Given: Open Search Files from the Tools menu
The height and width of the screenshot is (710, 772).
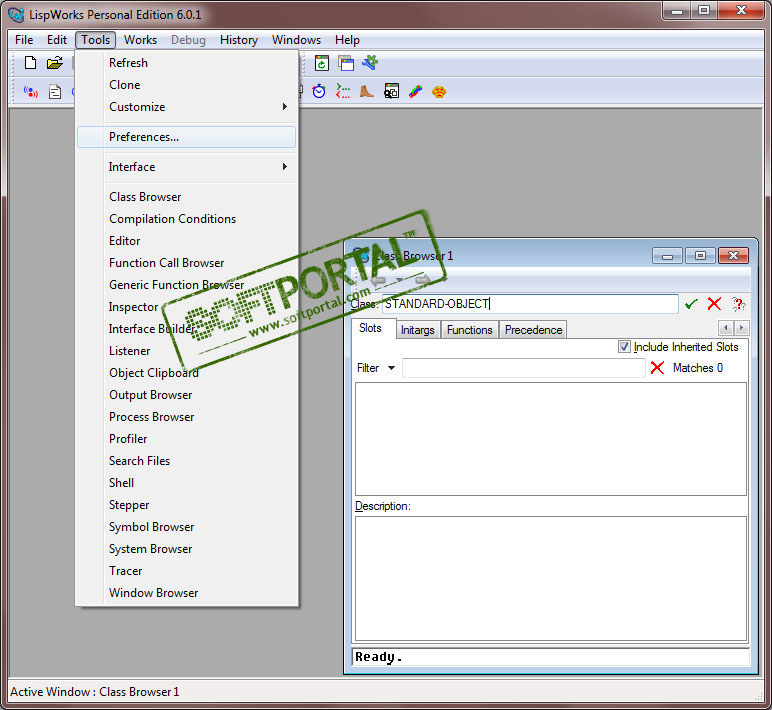Looking at the screenshot, I should click(187, 461).
